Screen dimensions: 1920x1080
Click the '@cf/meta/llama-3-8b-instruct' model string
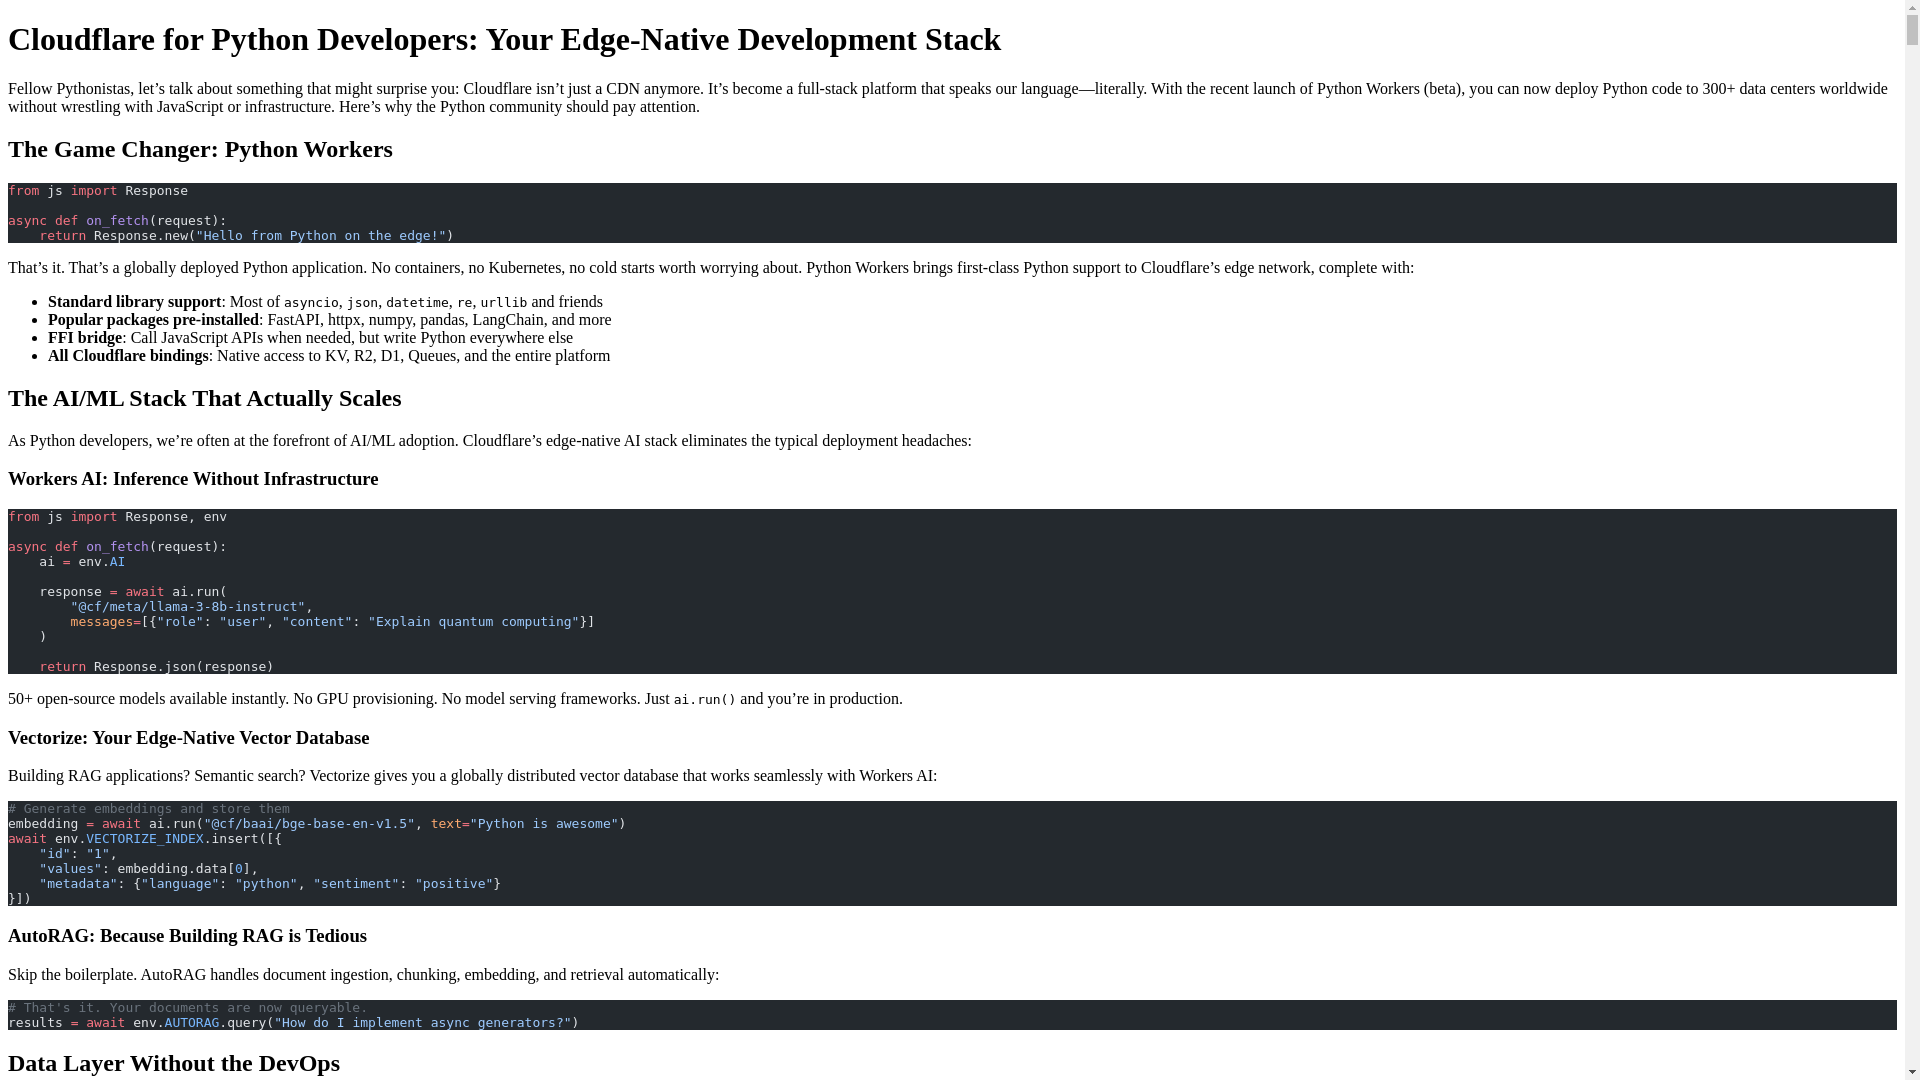[x=188, y=607]
